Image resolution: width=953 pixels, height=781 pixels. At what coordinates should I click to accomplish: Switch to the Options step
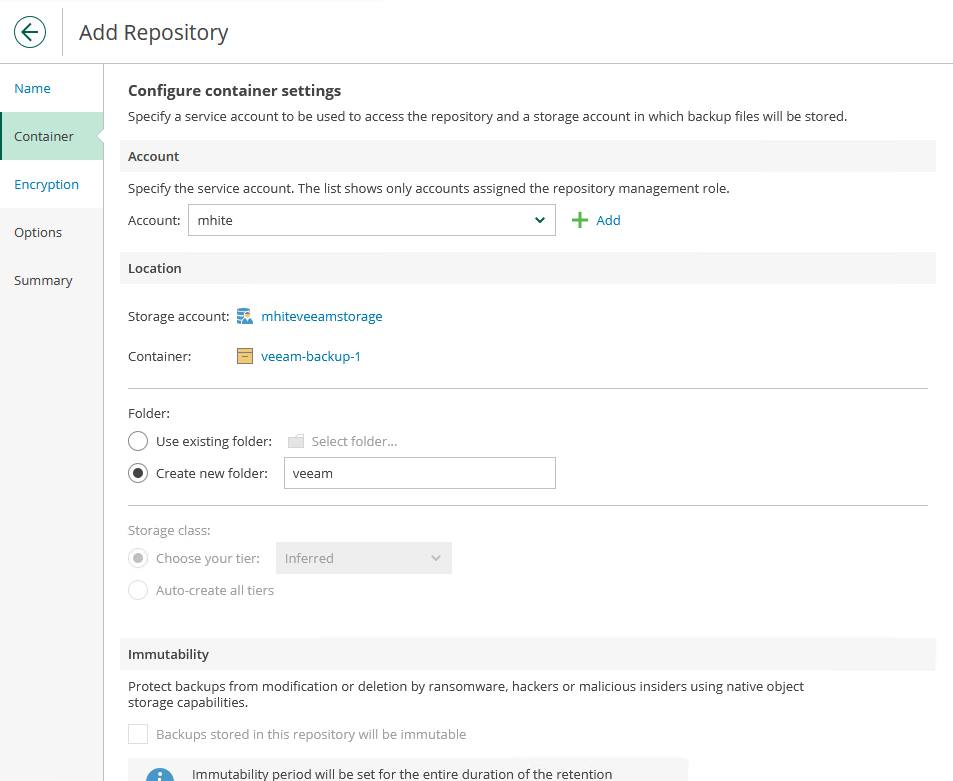38,232
